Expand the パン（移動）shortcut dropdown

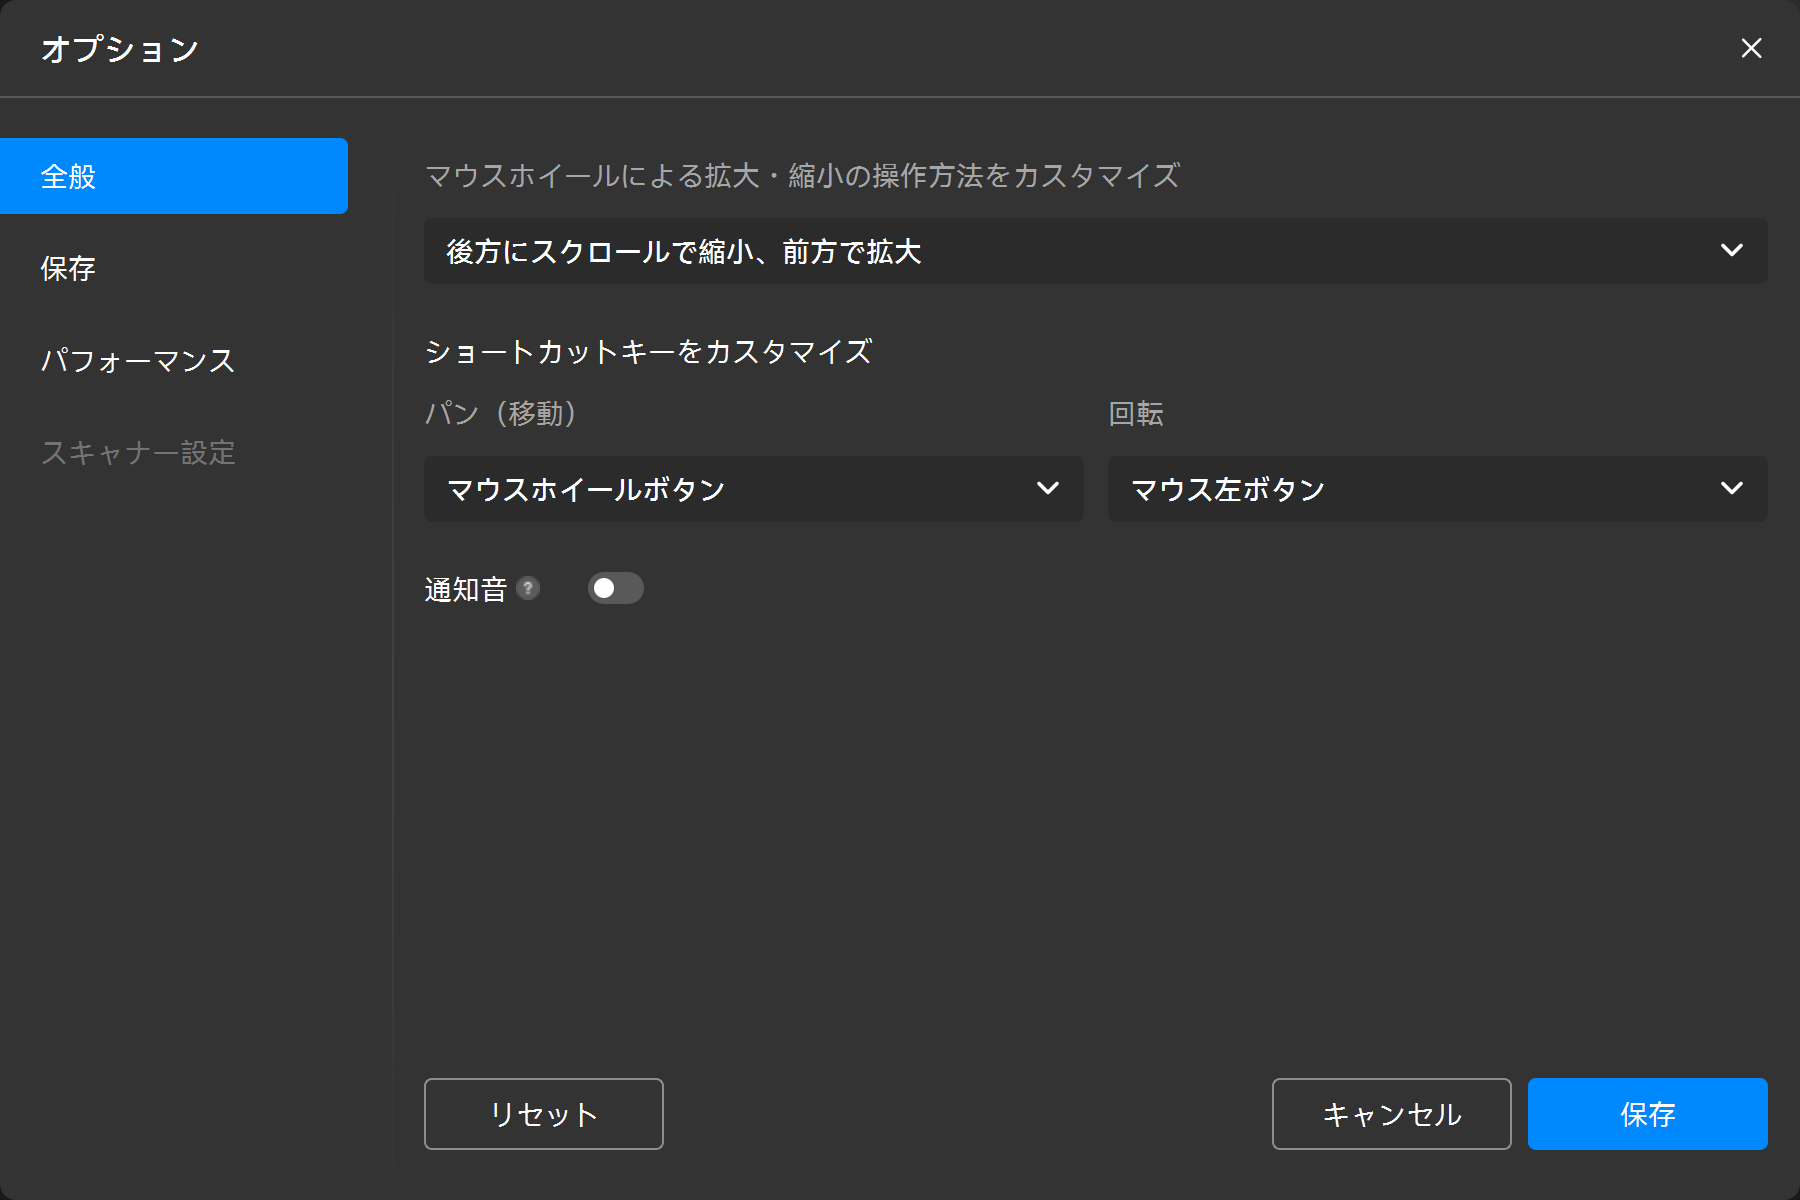[753, 489]
